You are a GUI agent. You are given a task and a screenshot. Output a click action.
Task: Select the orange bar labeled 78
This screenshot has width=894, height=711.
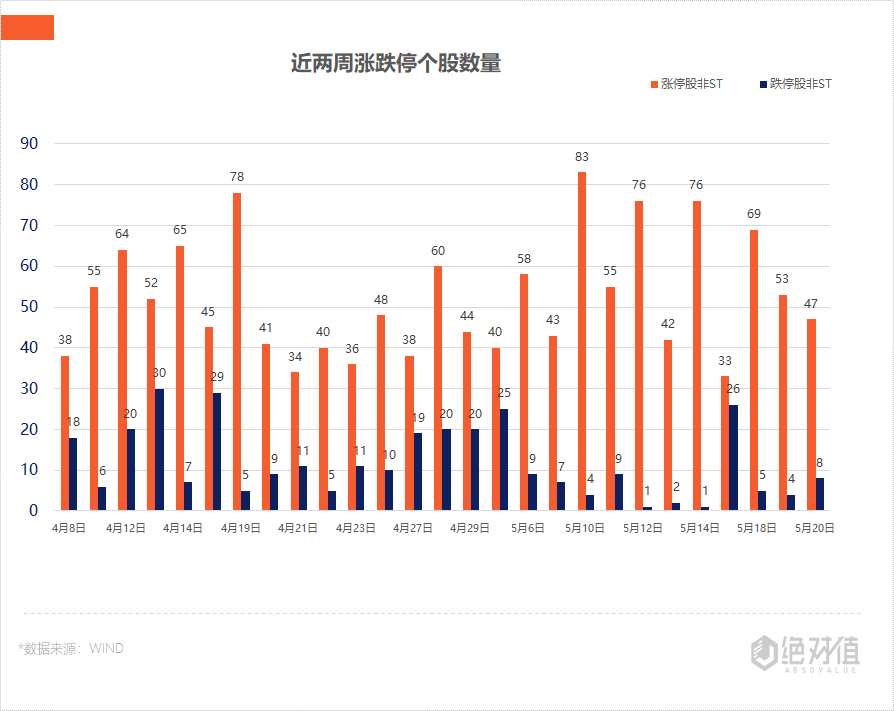237,350
